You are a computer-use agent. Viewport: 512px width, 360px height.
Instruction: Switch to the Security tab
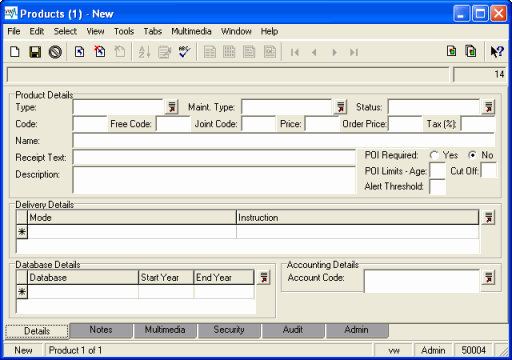[x=229, y=330]
